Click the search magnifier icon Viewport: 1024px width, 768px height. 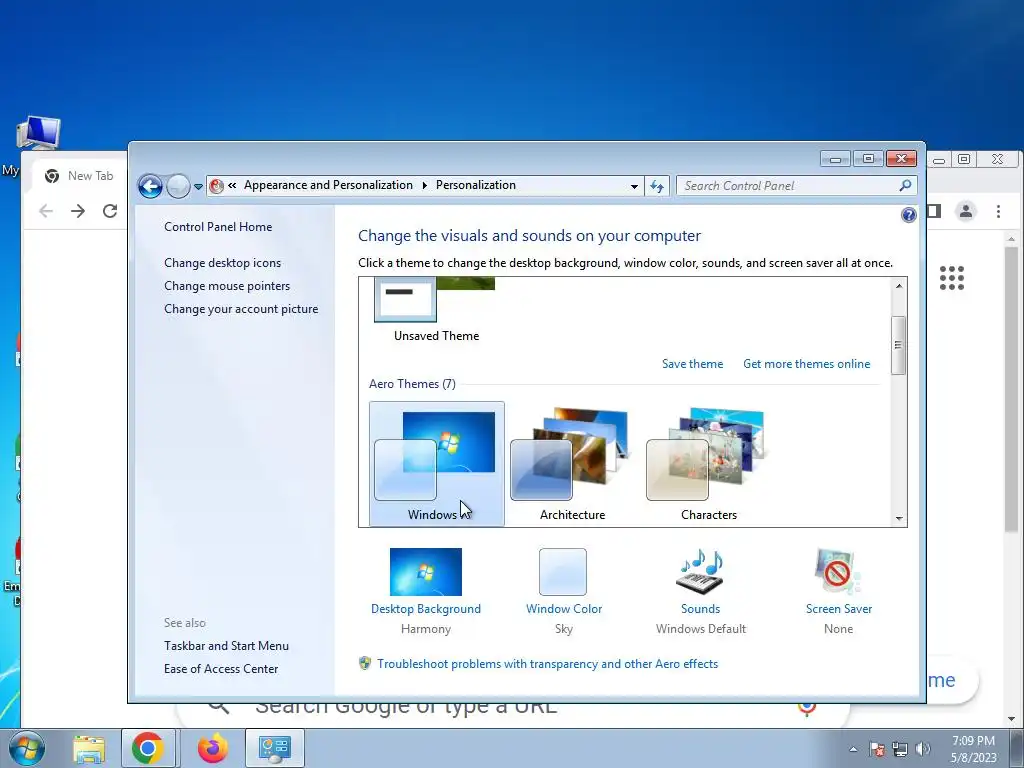905,185
